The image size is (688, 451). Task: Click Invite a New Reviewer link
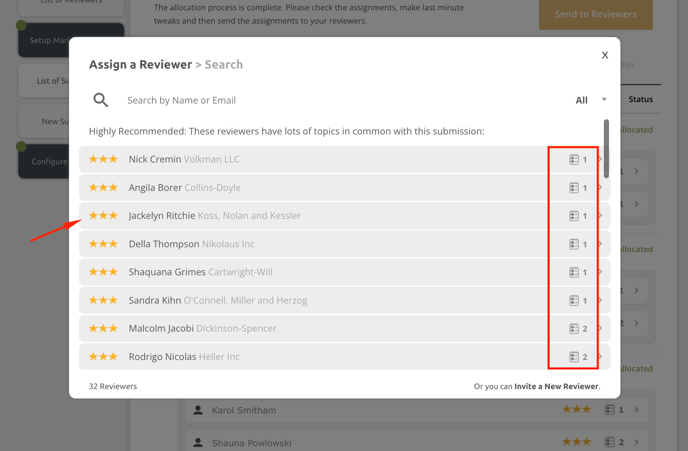pyautogui.click(x=556, y=386)
